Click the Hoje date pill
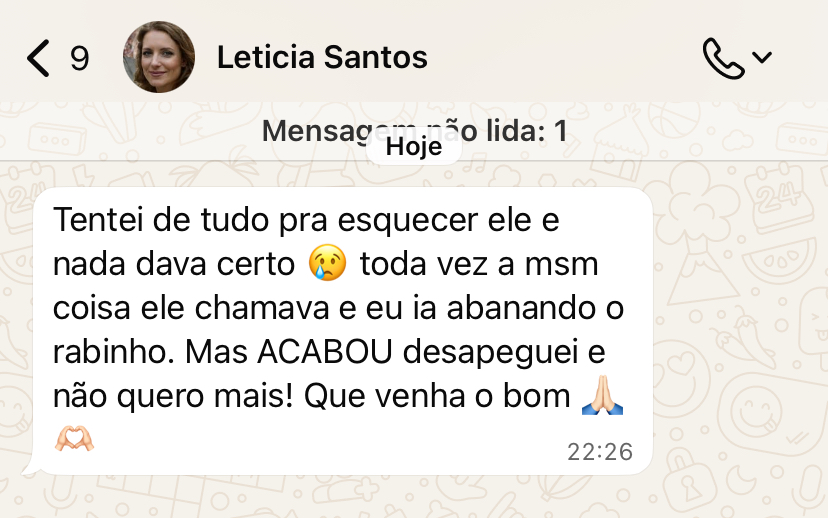Image resolution: width=828 pixels, height=518 pixels. pyautogui.click(x=414, y=147)
